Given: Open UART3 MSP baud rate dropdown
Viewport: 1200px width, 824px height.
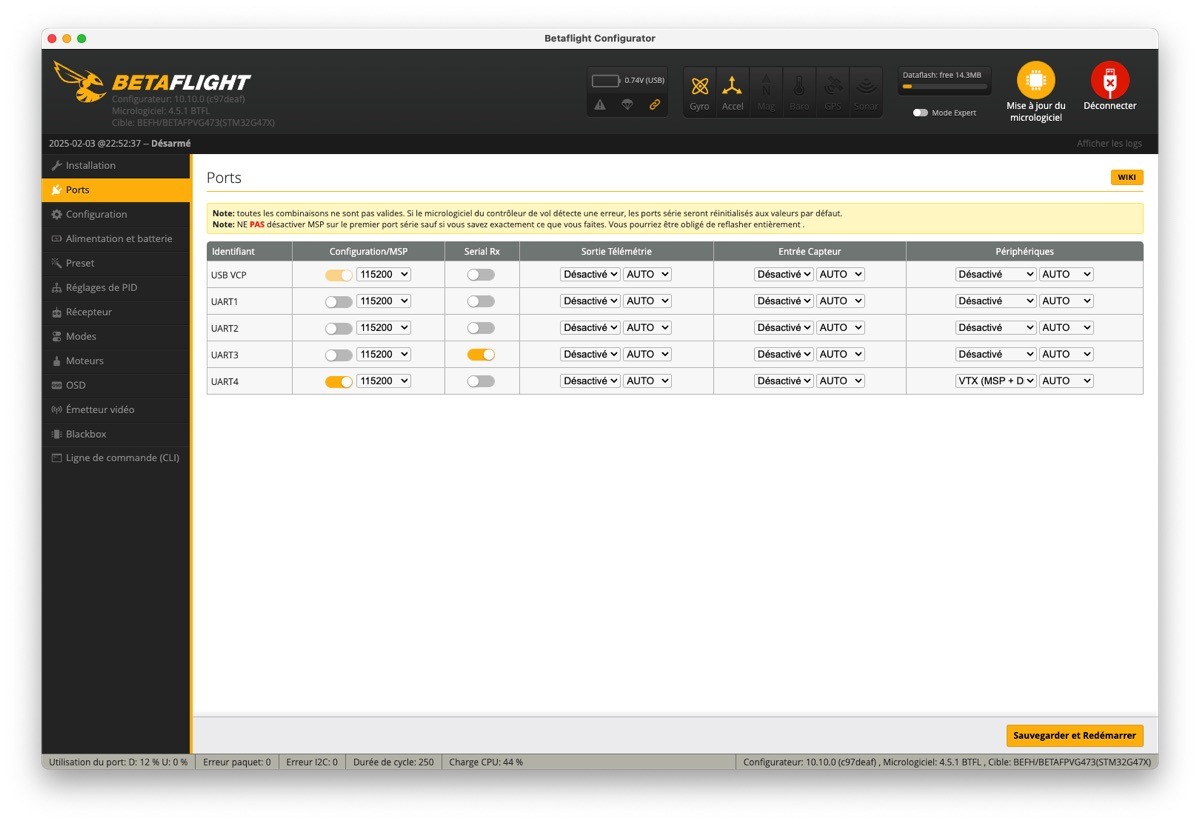Looking at the screenshot, I should (384, 354).
